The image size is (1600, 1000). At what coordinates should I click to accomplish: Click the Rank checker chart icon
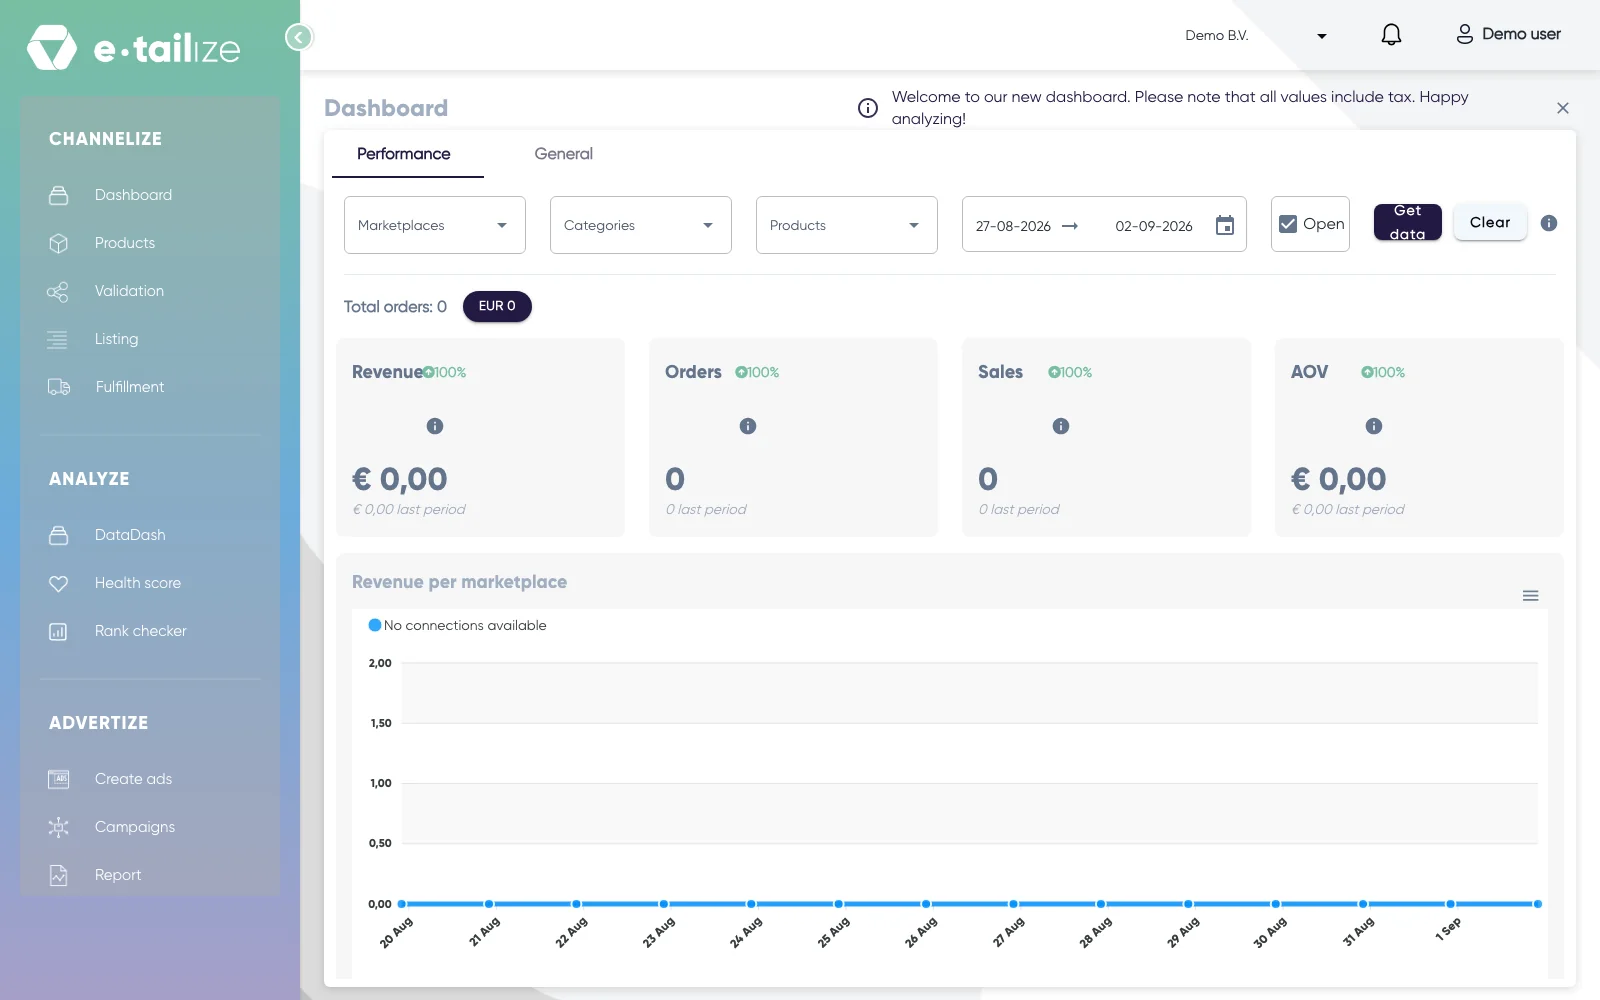(x=59, y=631)
